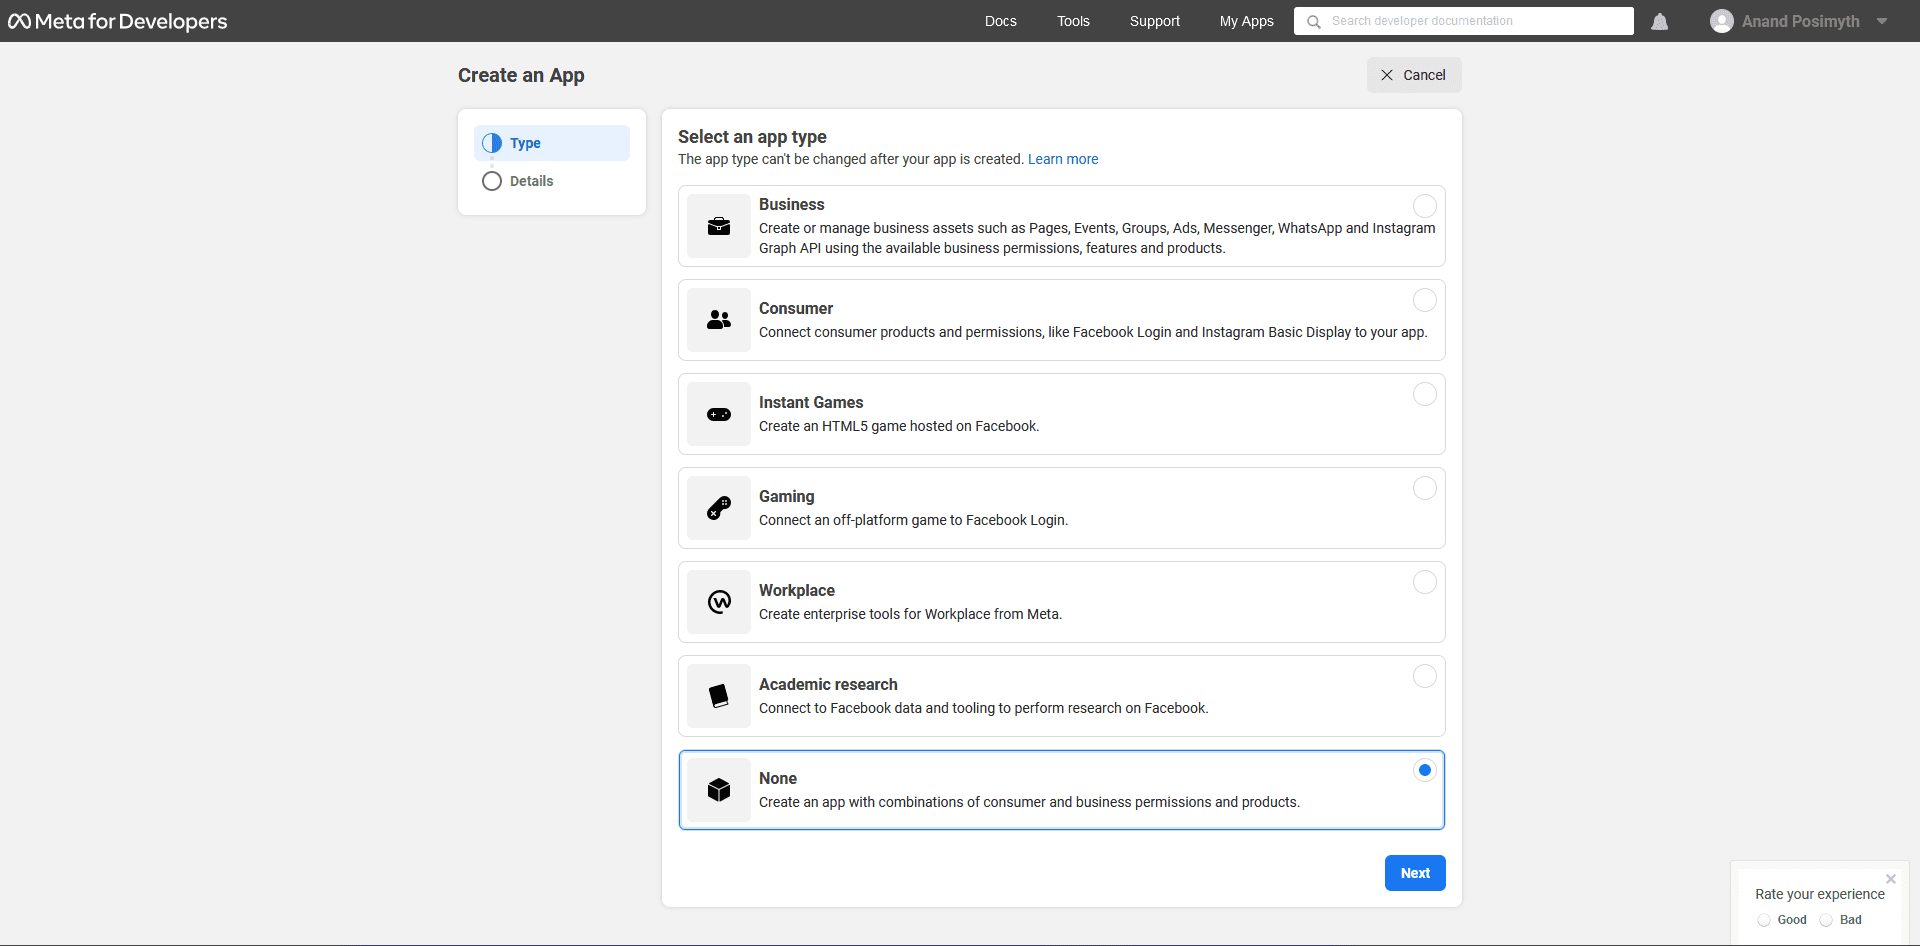
Task: Choose the Workplace radio option
Action: (1424, 582)
